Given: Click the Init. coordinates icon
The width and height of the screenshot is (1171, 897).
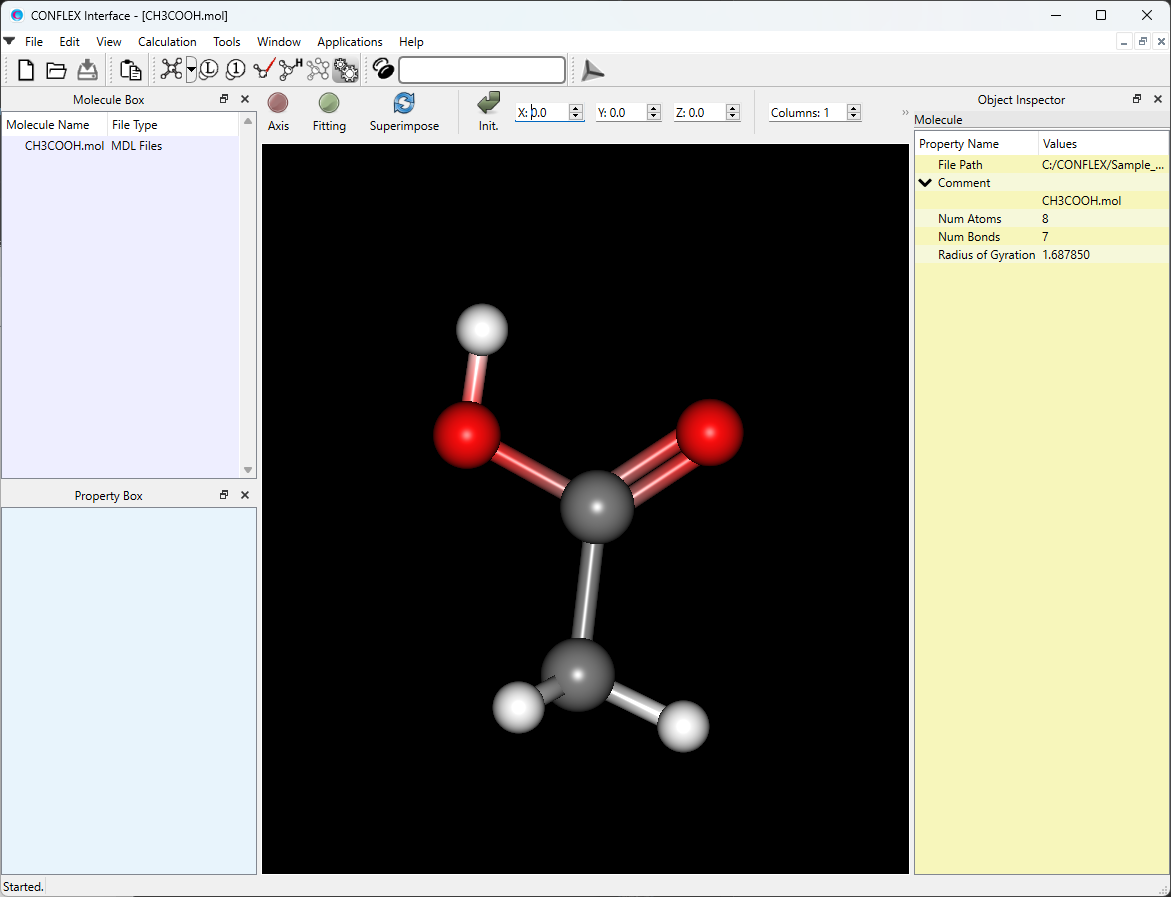Looking at the screenshot, I should (x=488, y=104).
